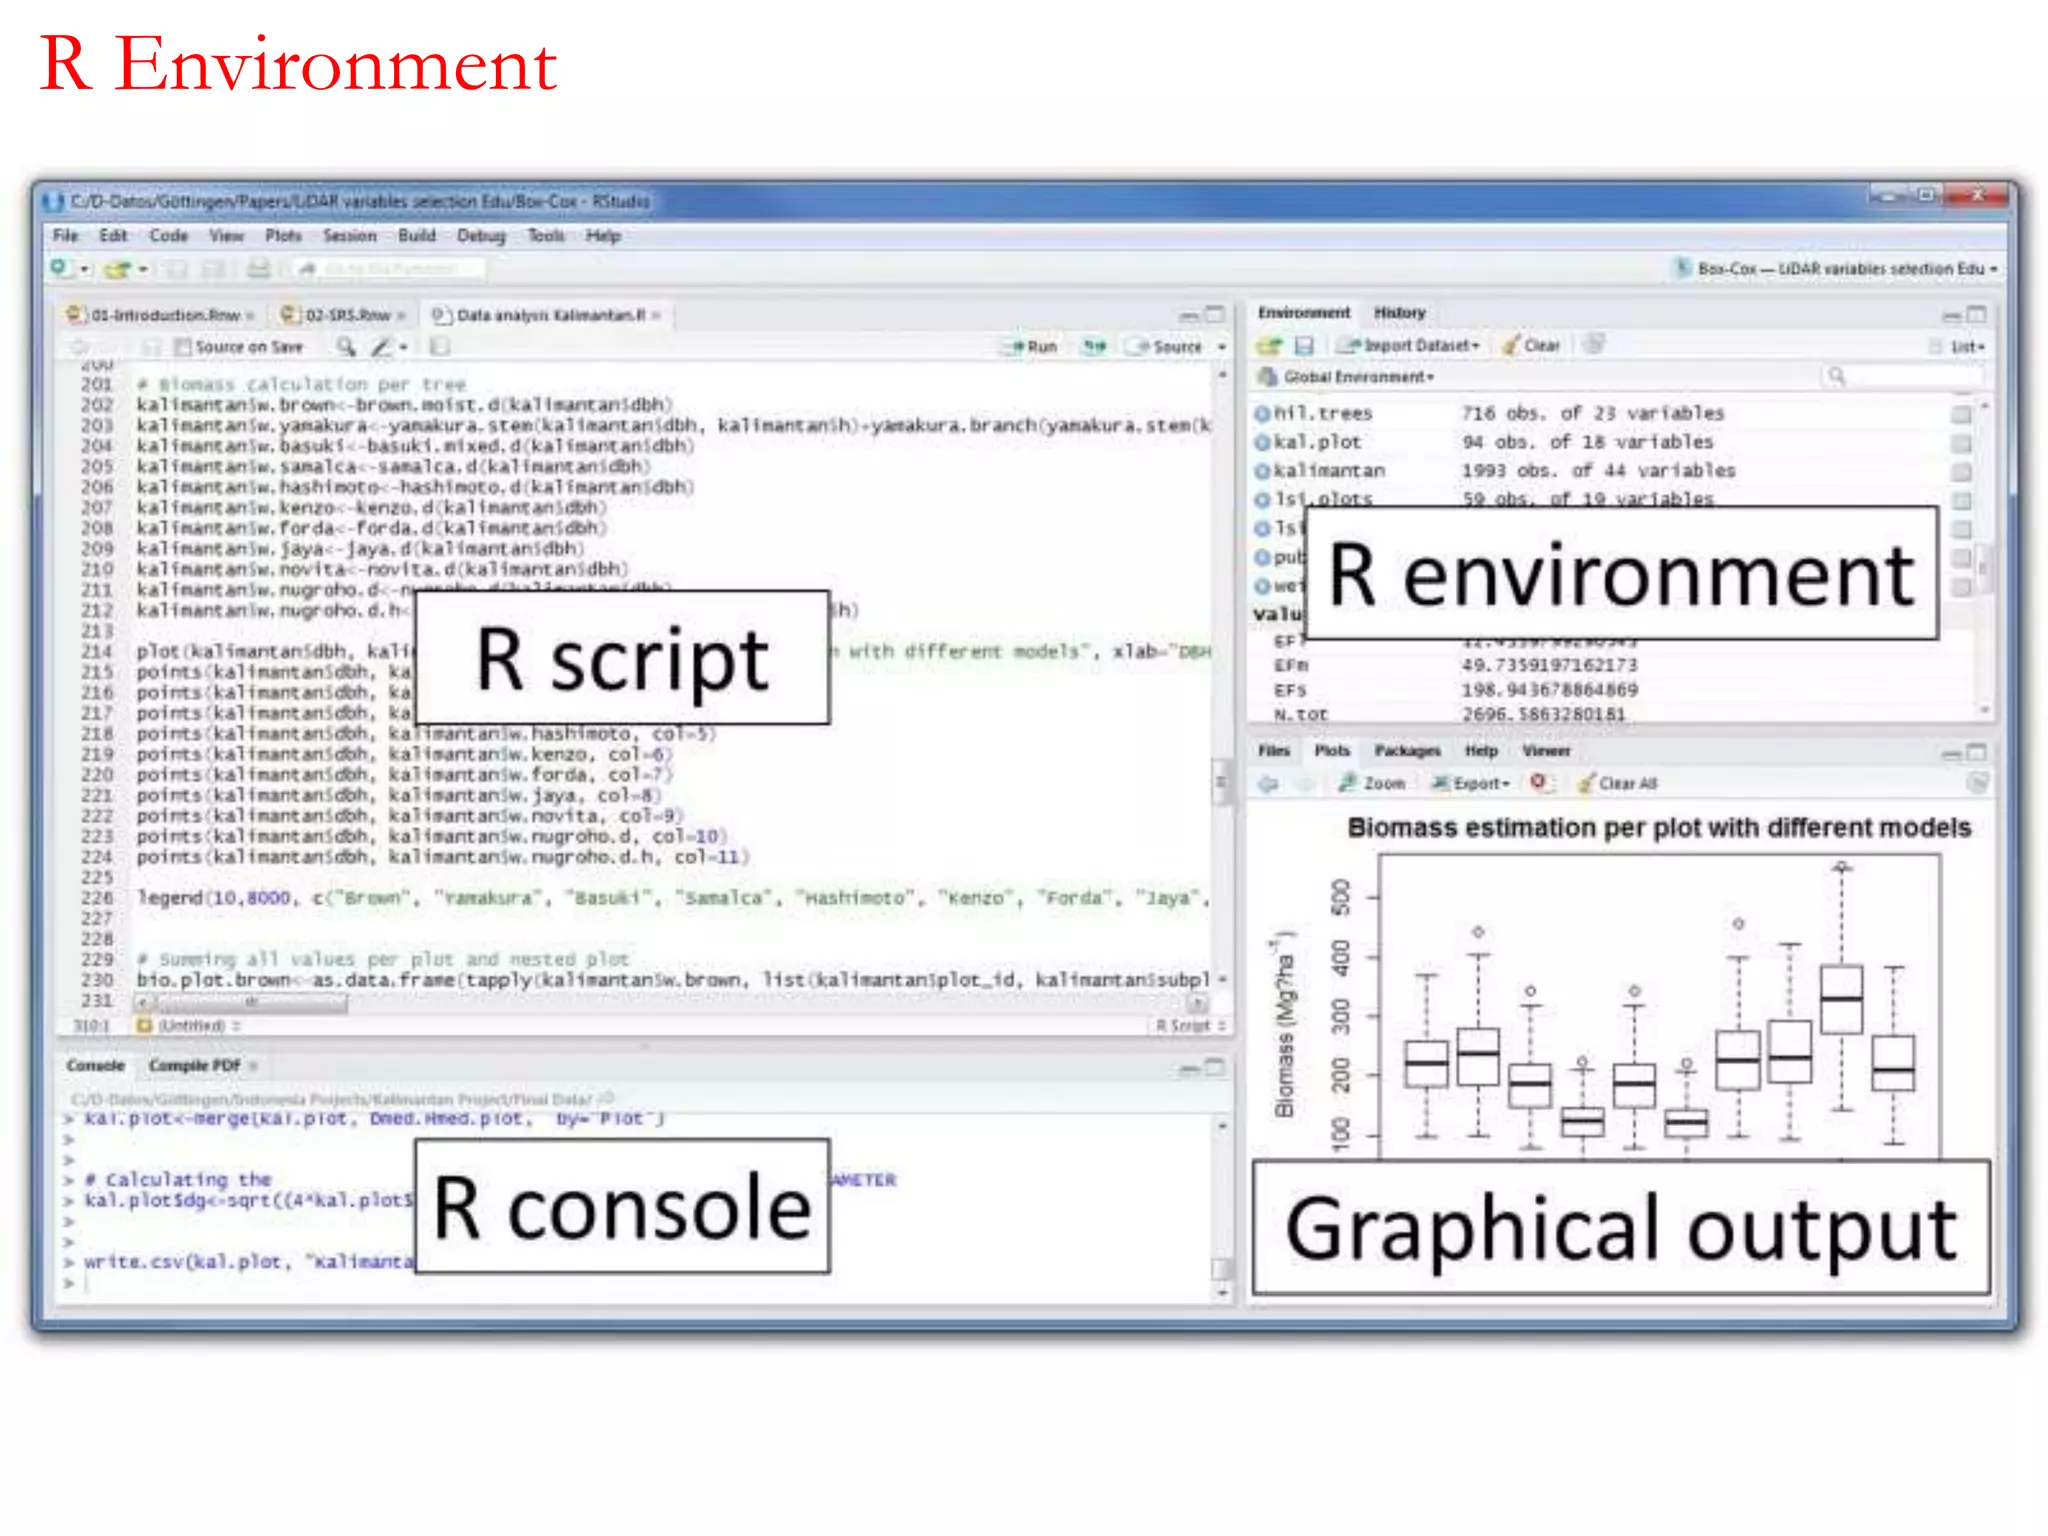Screen dimensions: 2048x1536
Task: Expand the hil.trees object blue arrow
Action: (1262, 413)
